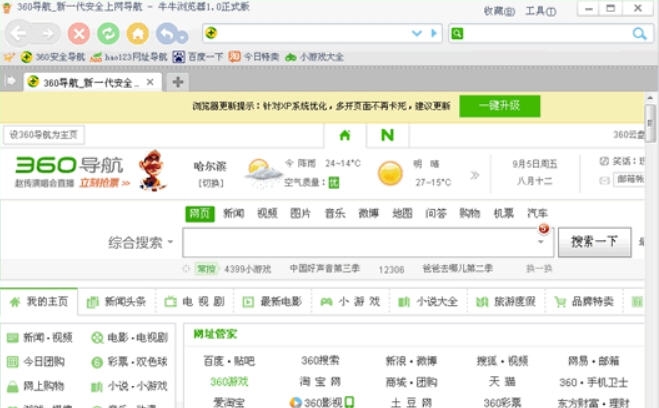Select the 我的主页 navigation tab
The height and width of the screenshot is (408, 659).
39,302
